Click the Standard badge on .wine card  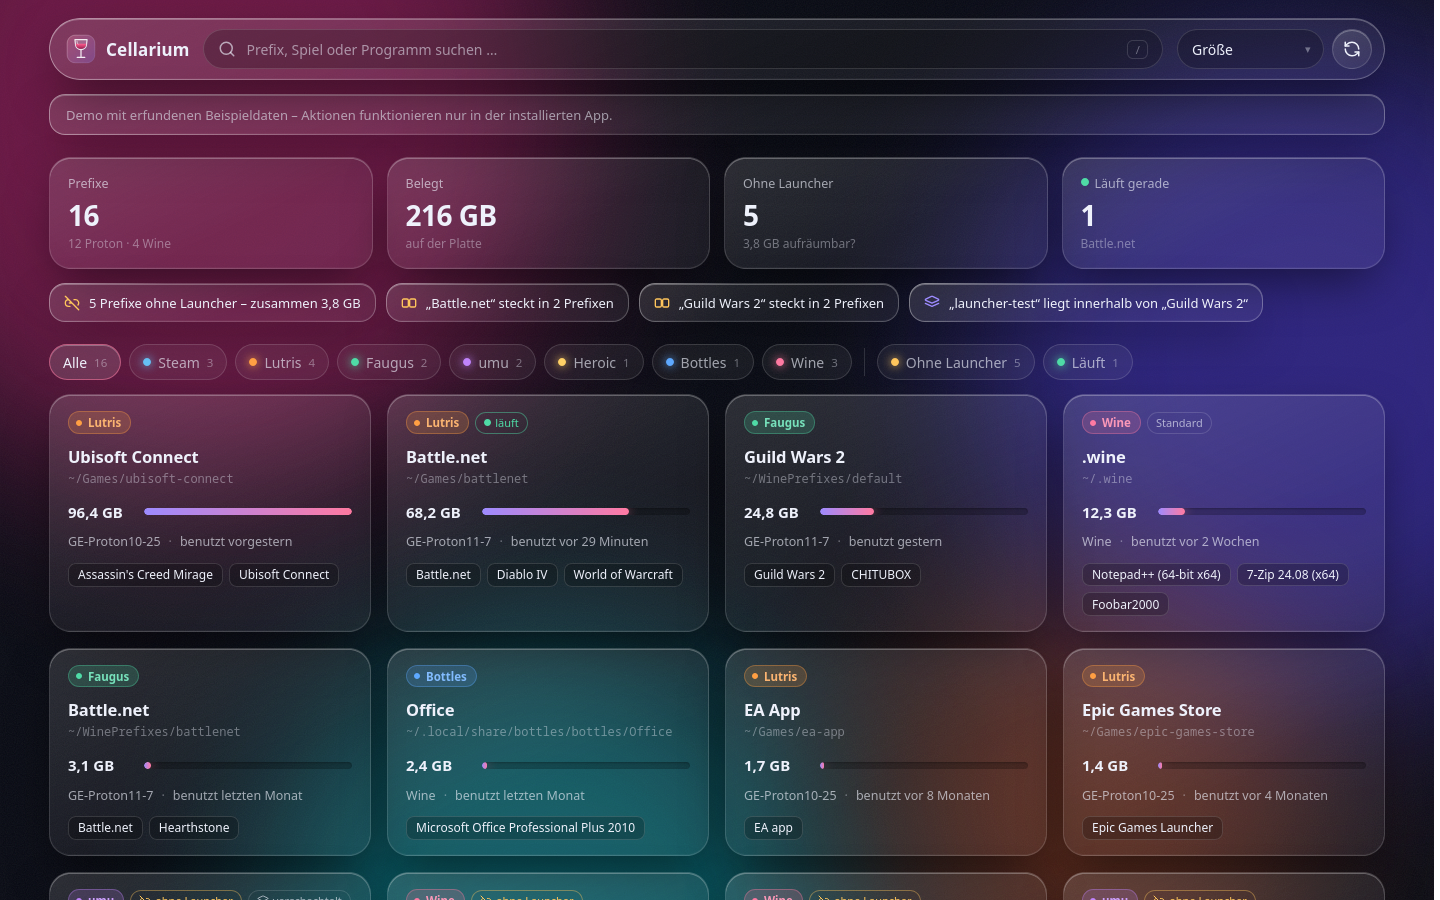(1179, 423)
